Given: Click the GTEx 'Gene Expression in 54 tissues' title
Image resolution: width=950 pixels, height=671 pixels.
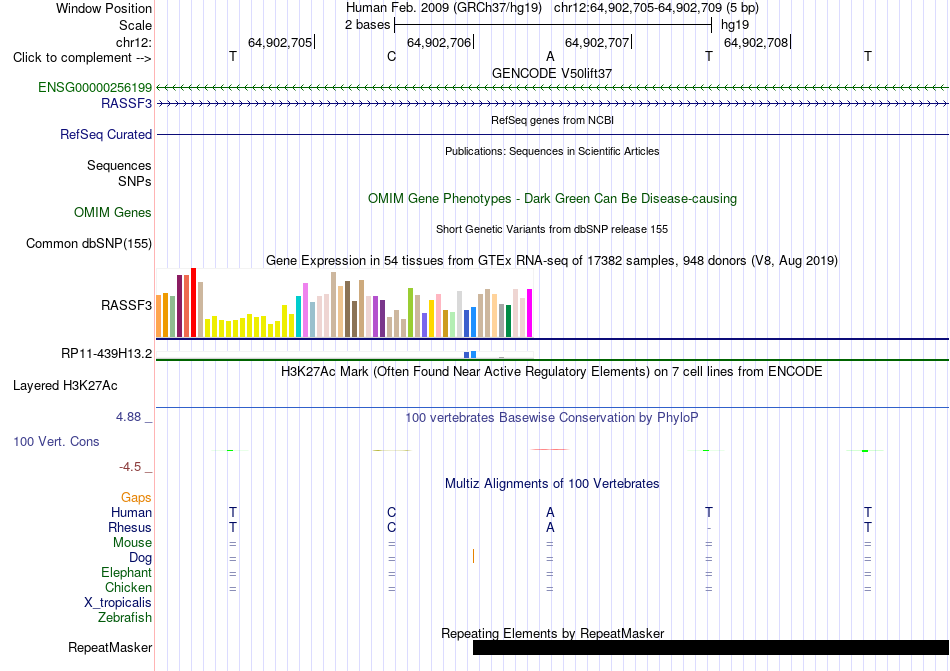Looking at the screenshot, I should [x=551, y=260].
